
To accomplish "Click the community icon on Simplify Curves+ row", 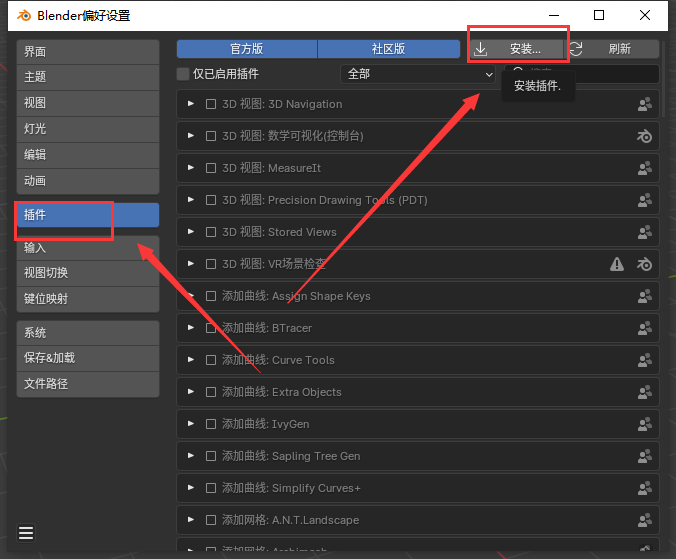I will pyautogui.click(x=645, y=488).
